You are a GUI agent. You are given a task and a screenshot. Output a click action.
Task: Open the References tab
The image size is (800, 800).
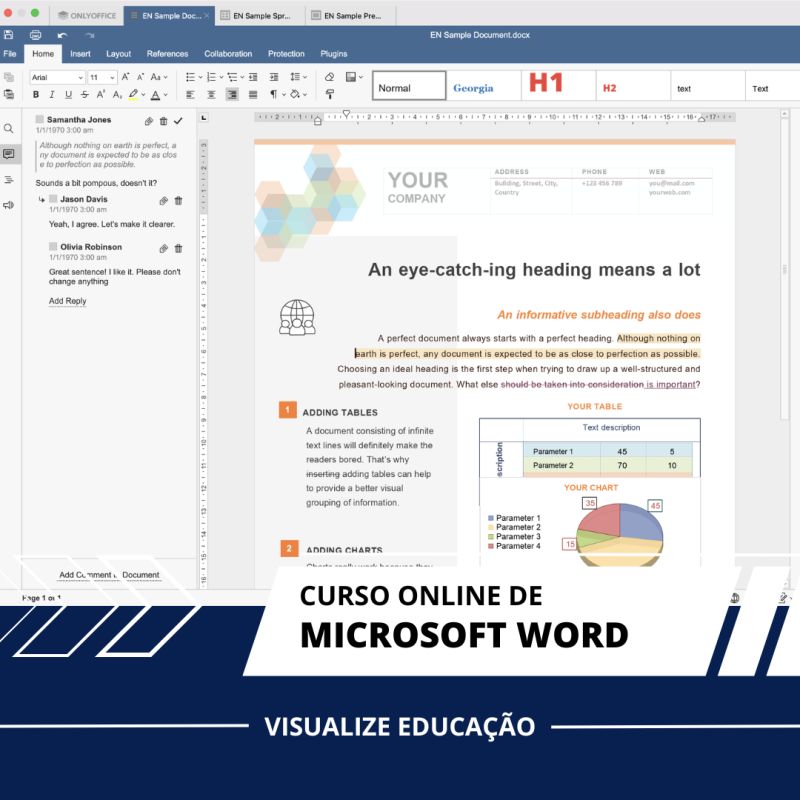tap(167, 54)
